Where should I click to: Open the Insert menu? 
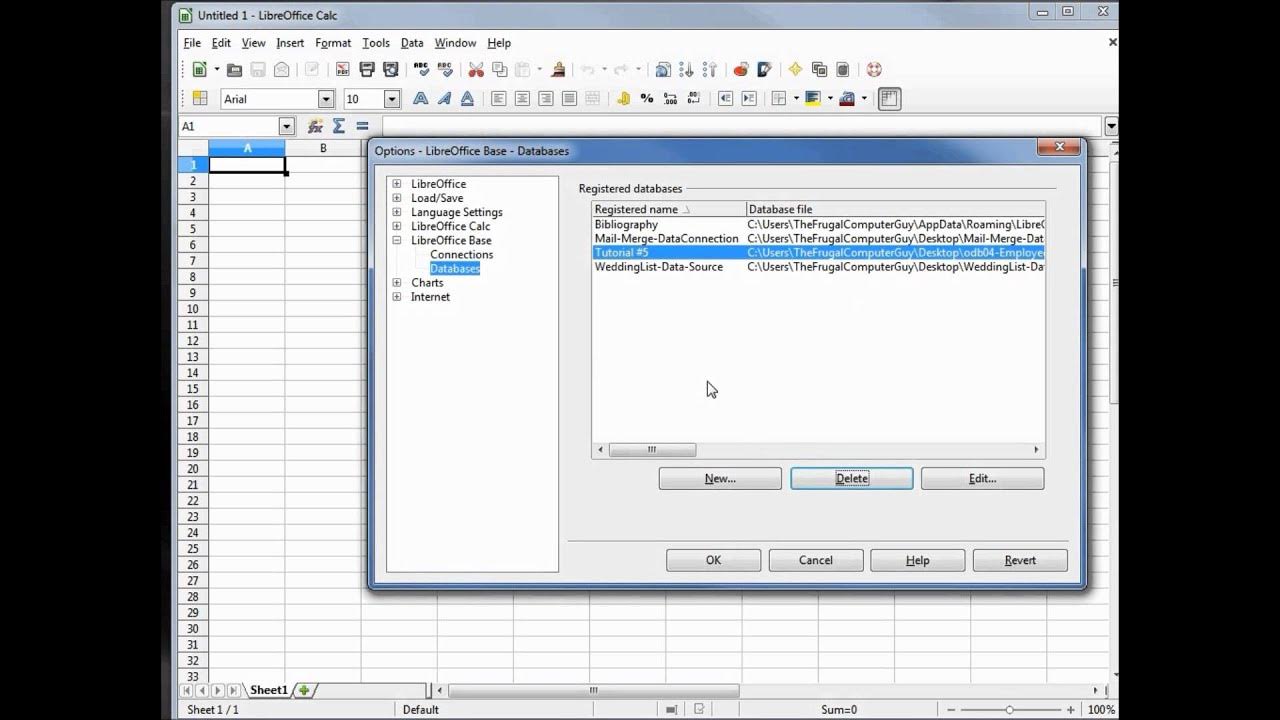coord(290,43)
